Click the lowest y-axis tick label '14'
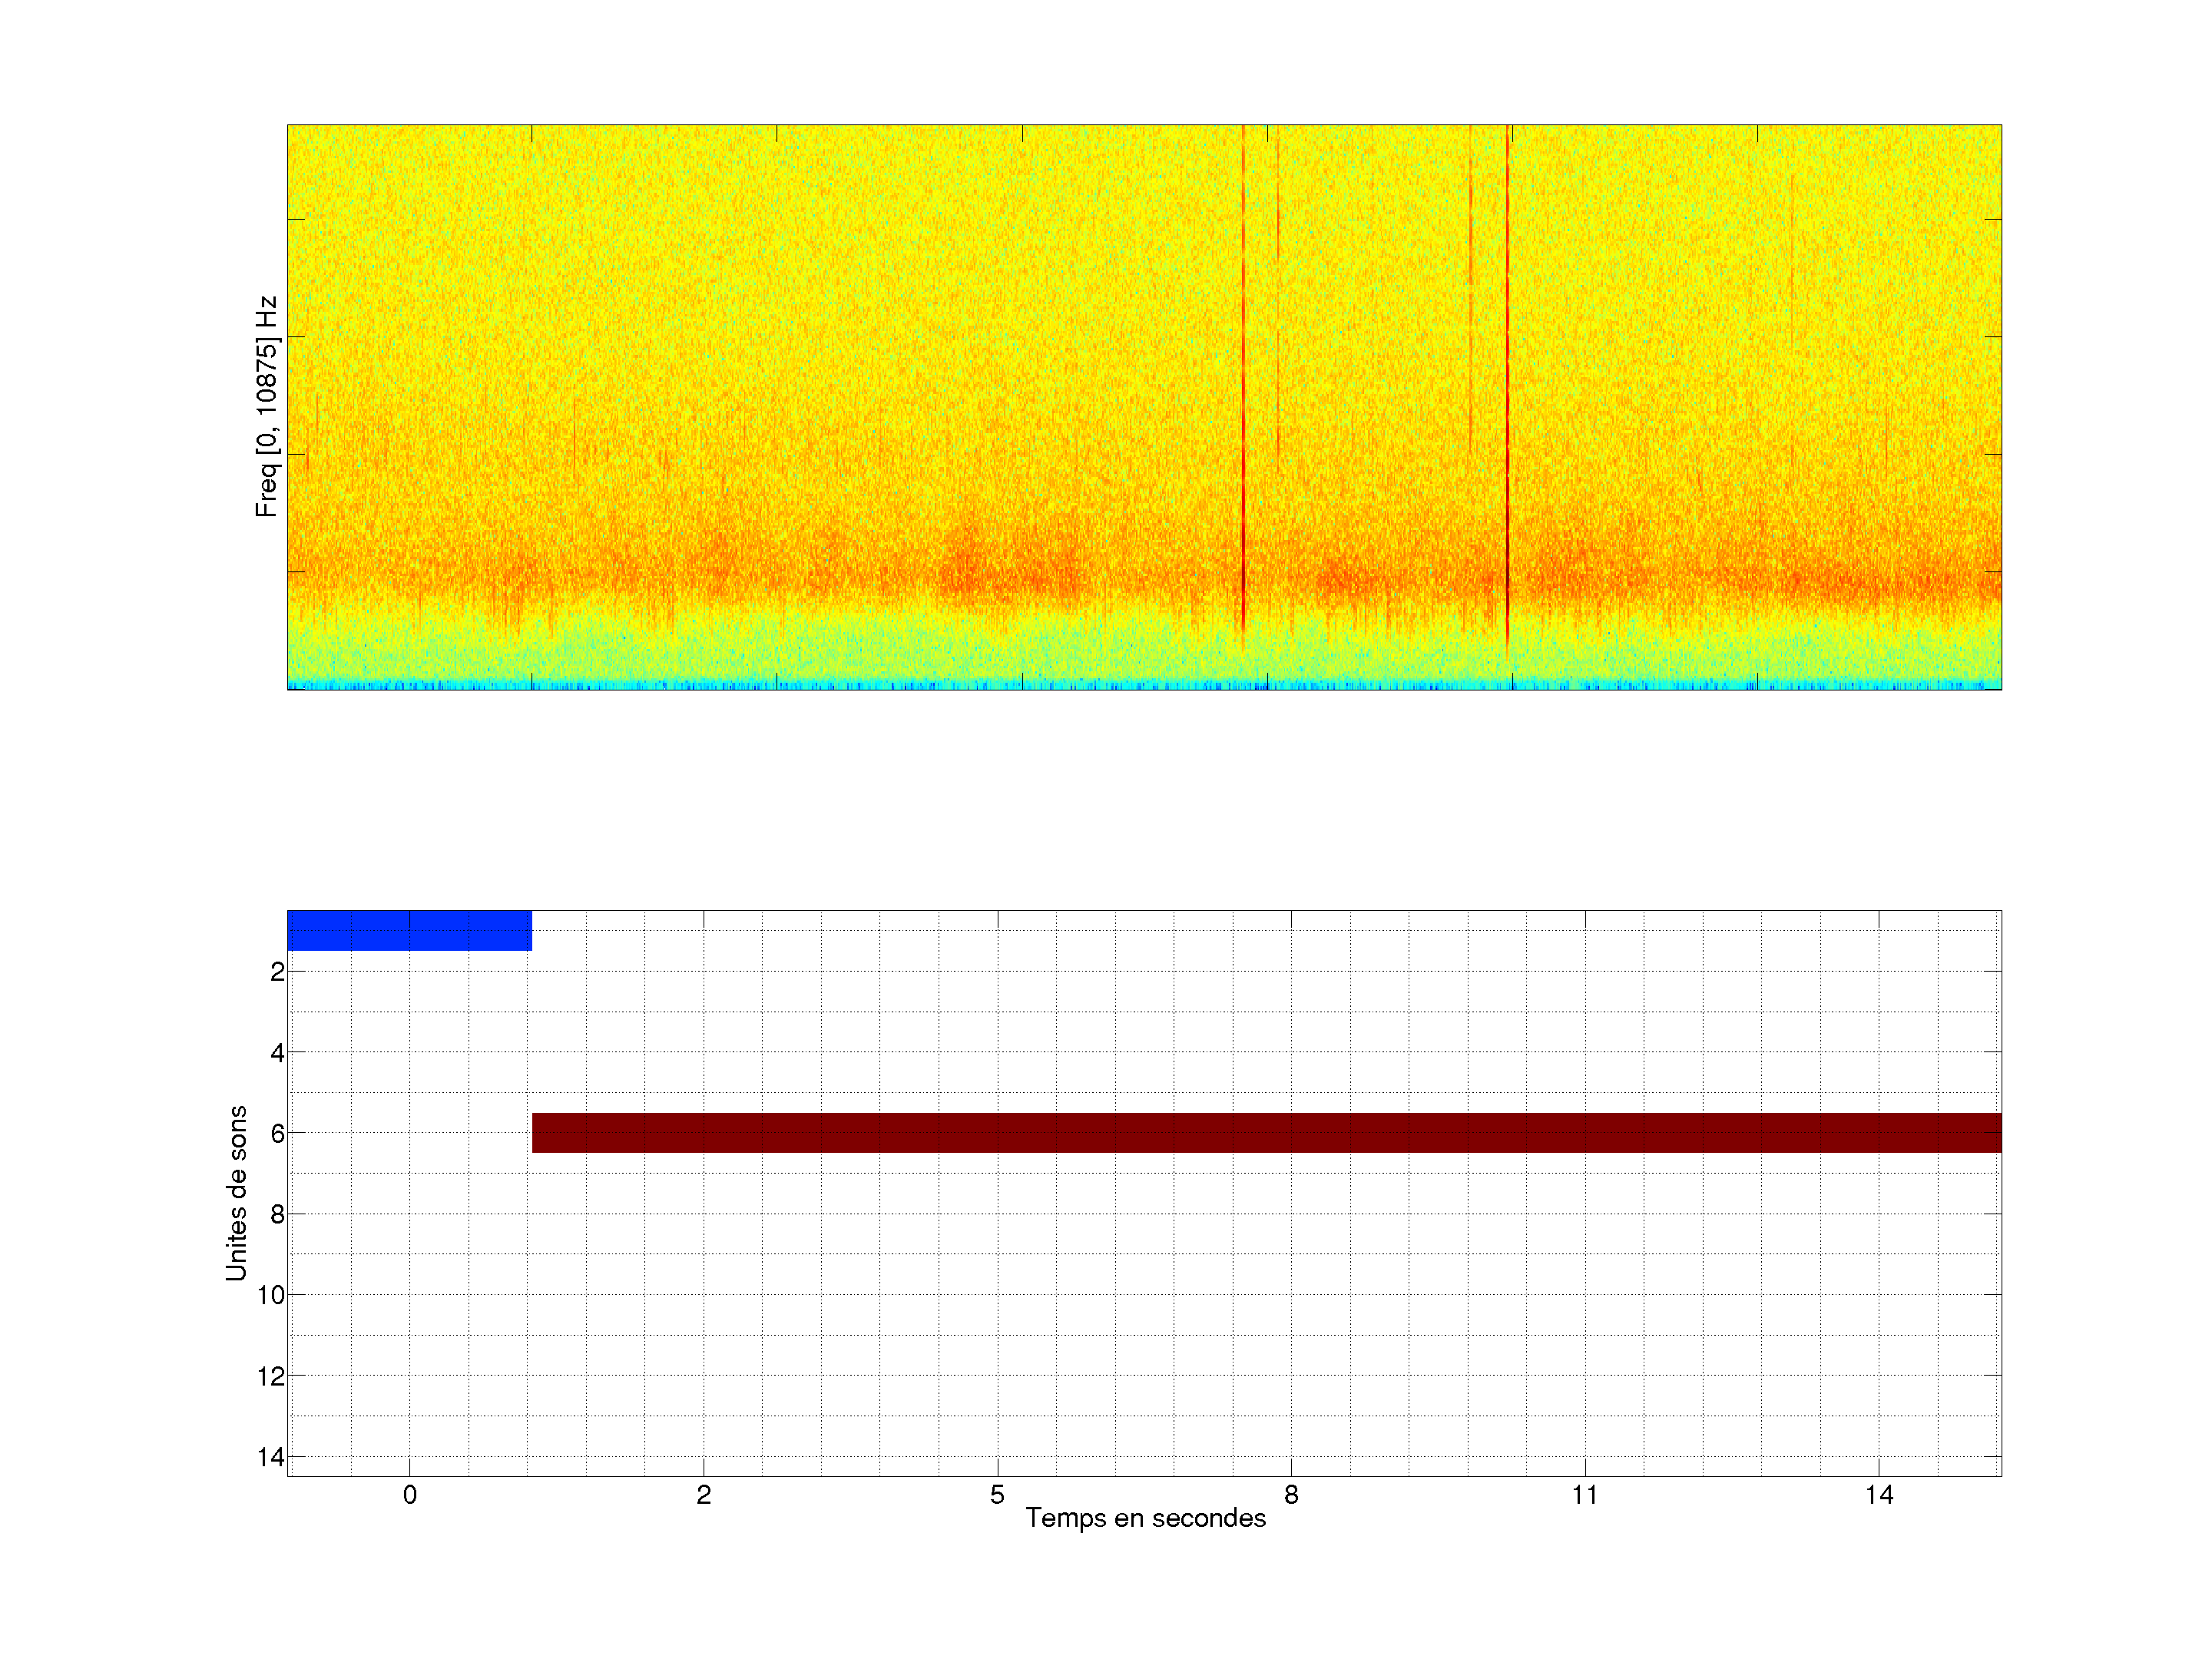 (x=271, y=1457)
